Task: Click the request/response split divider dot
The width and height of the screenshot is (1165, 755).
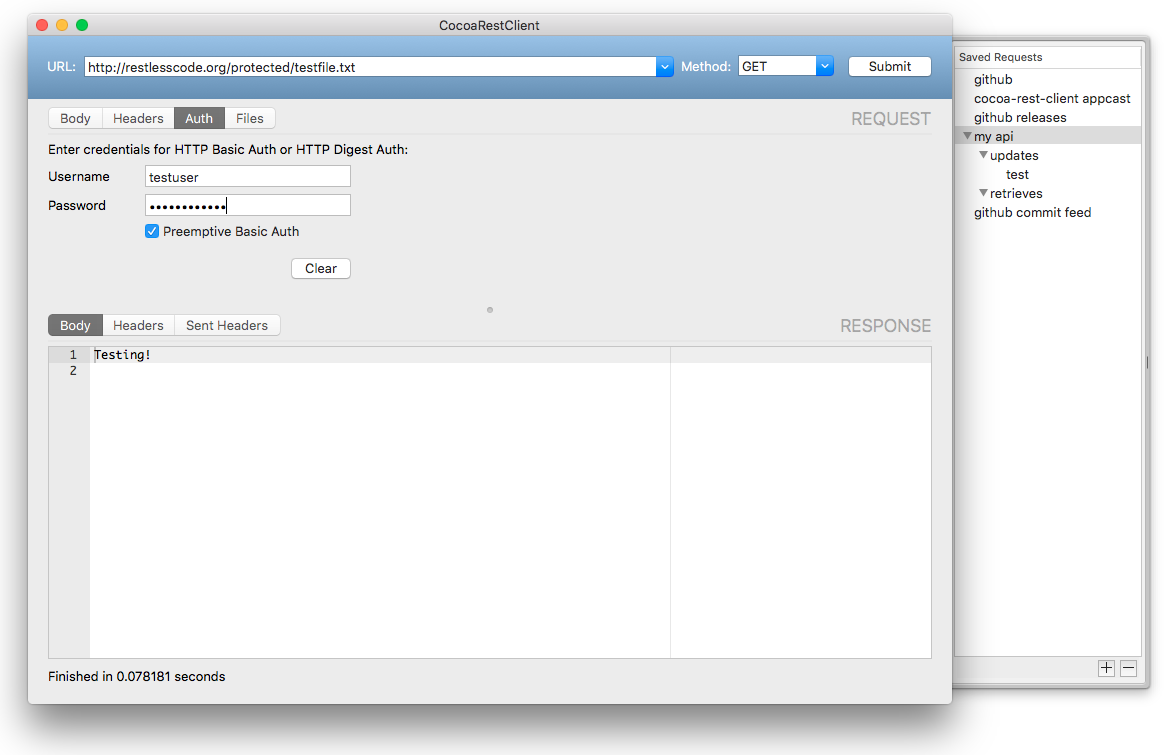Action: click(490, 310)
